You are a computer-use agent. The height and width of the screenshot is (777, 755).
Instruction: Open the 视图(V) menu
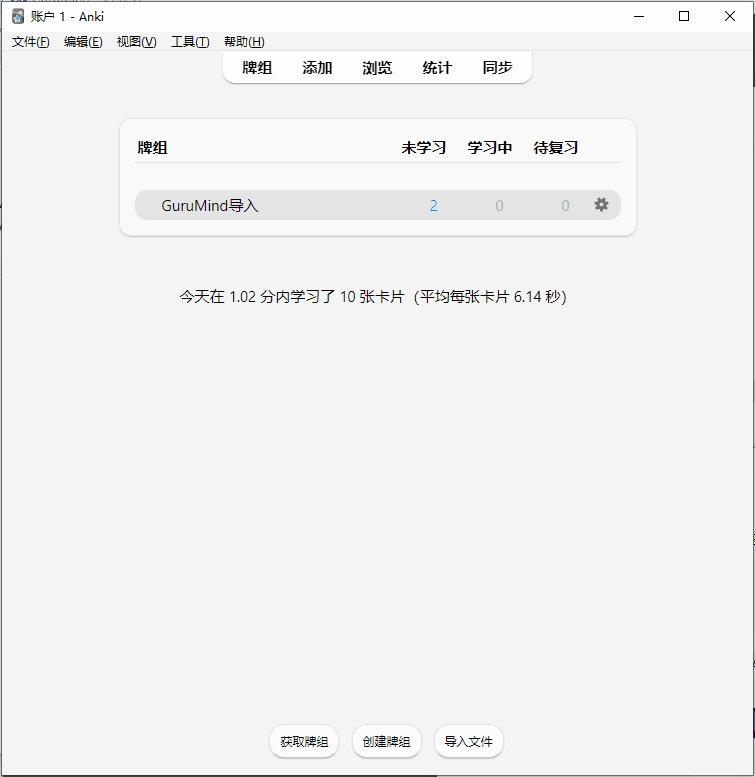(x=137, y=42)
